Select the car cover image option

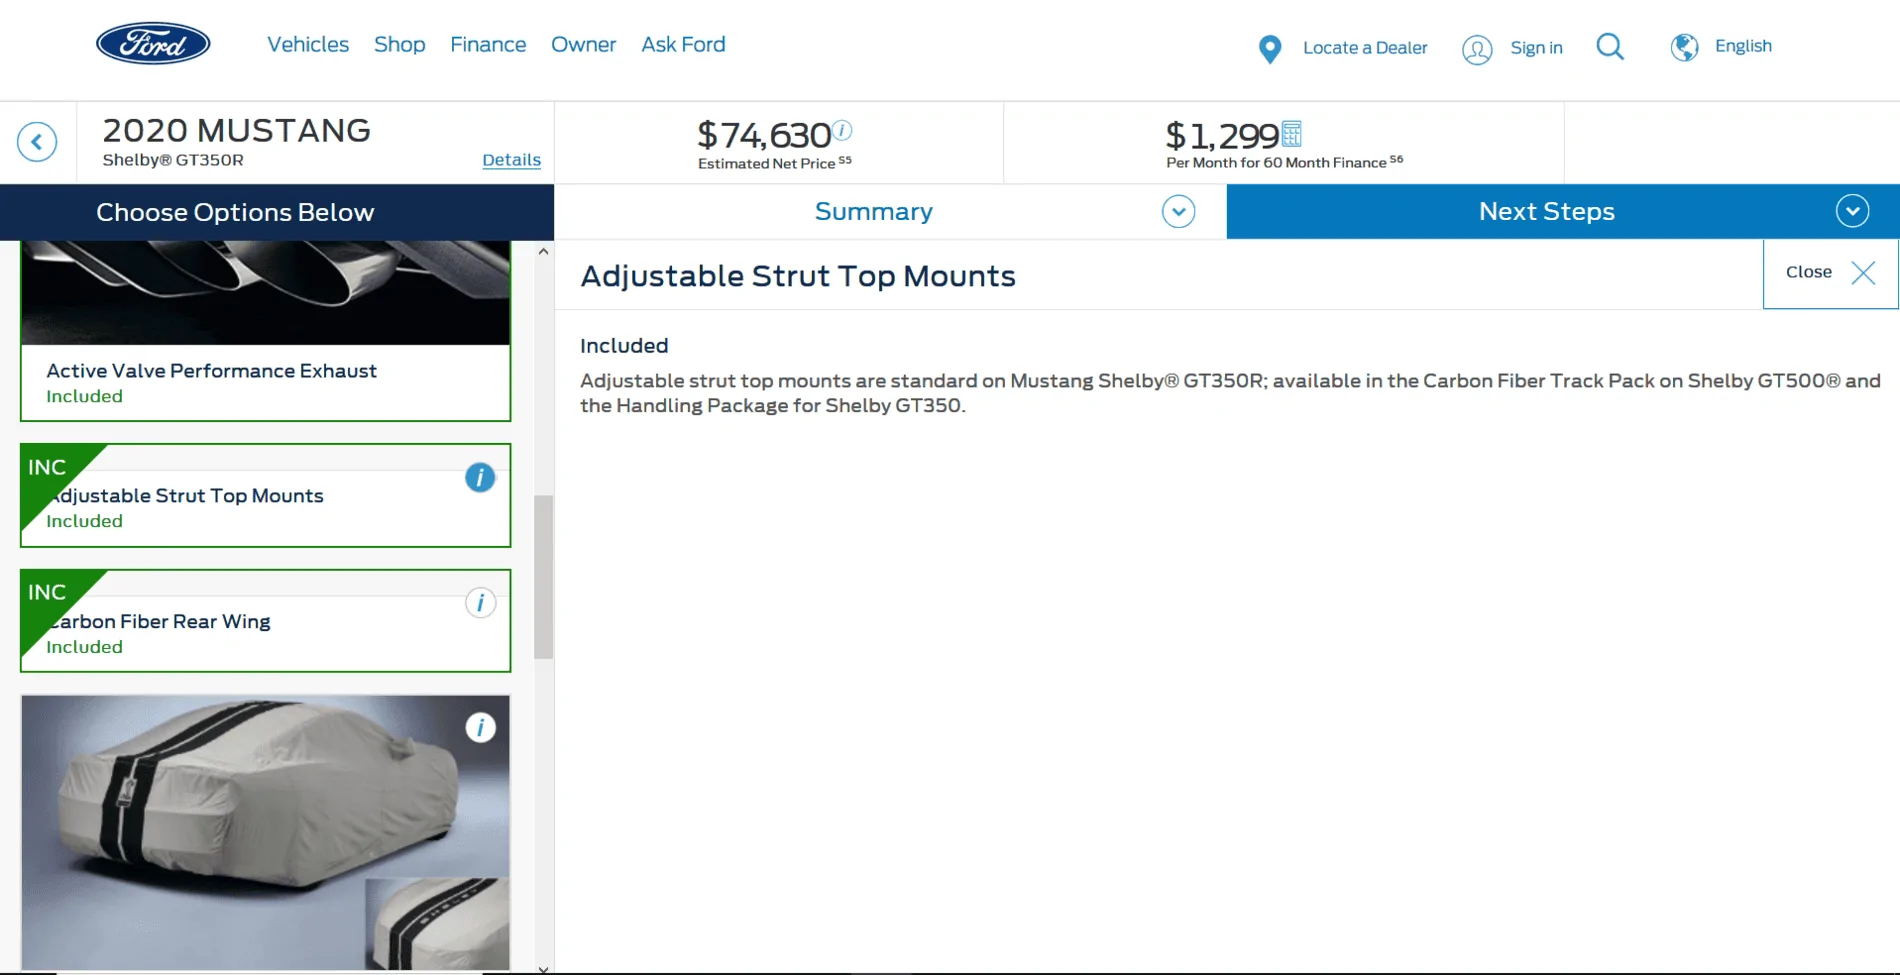[266, 832]
